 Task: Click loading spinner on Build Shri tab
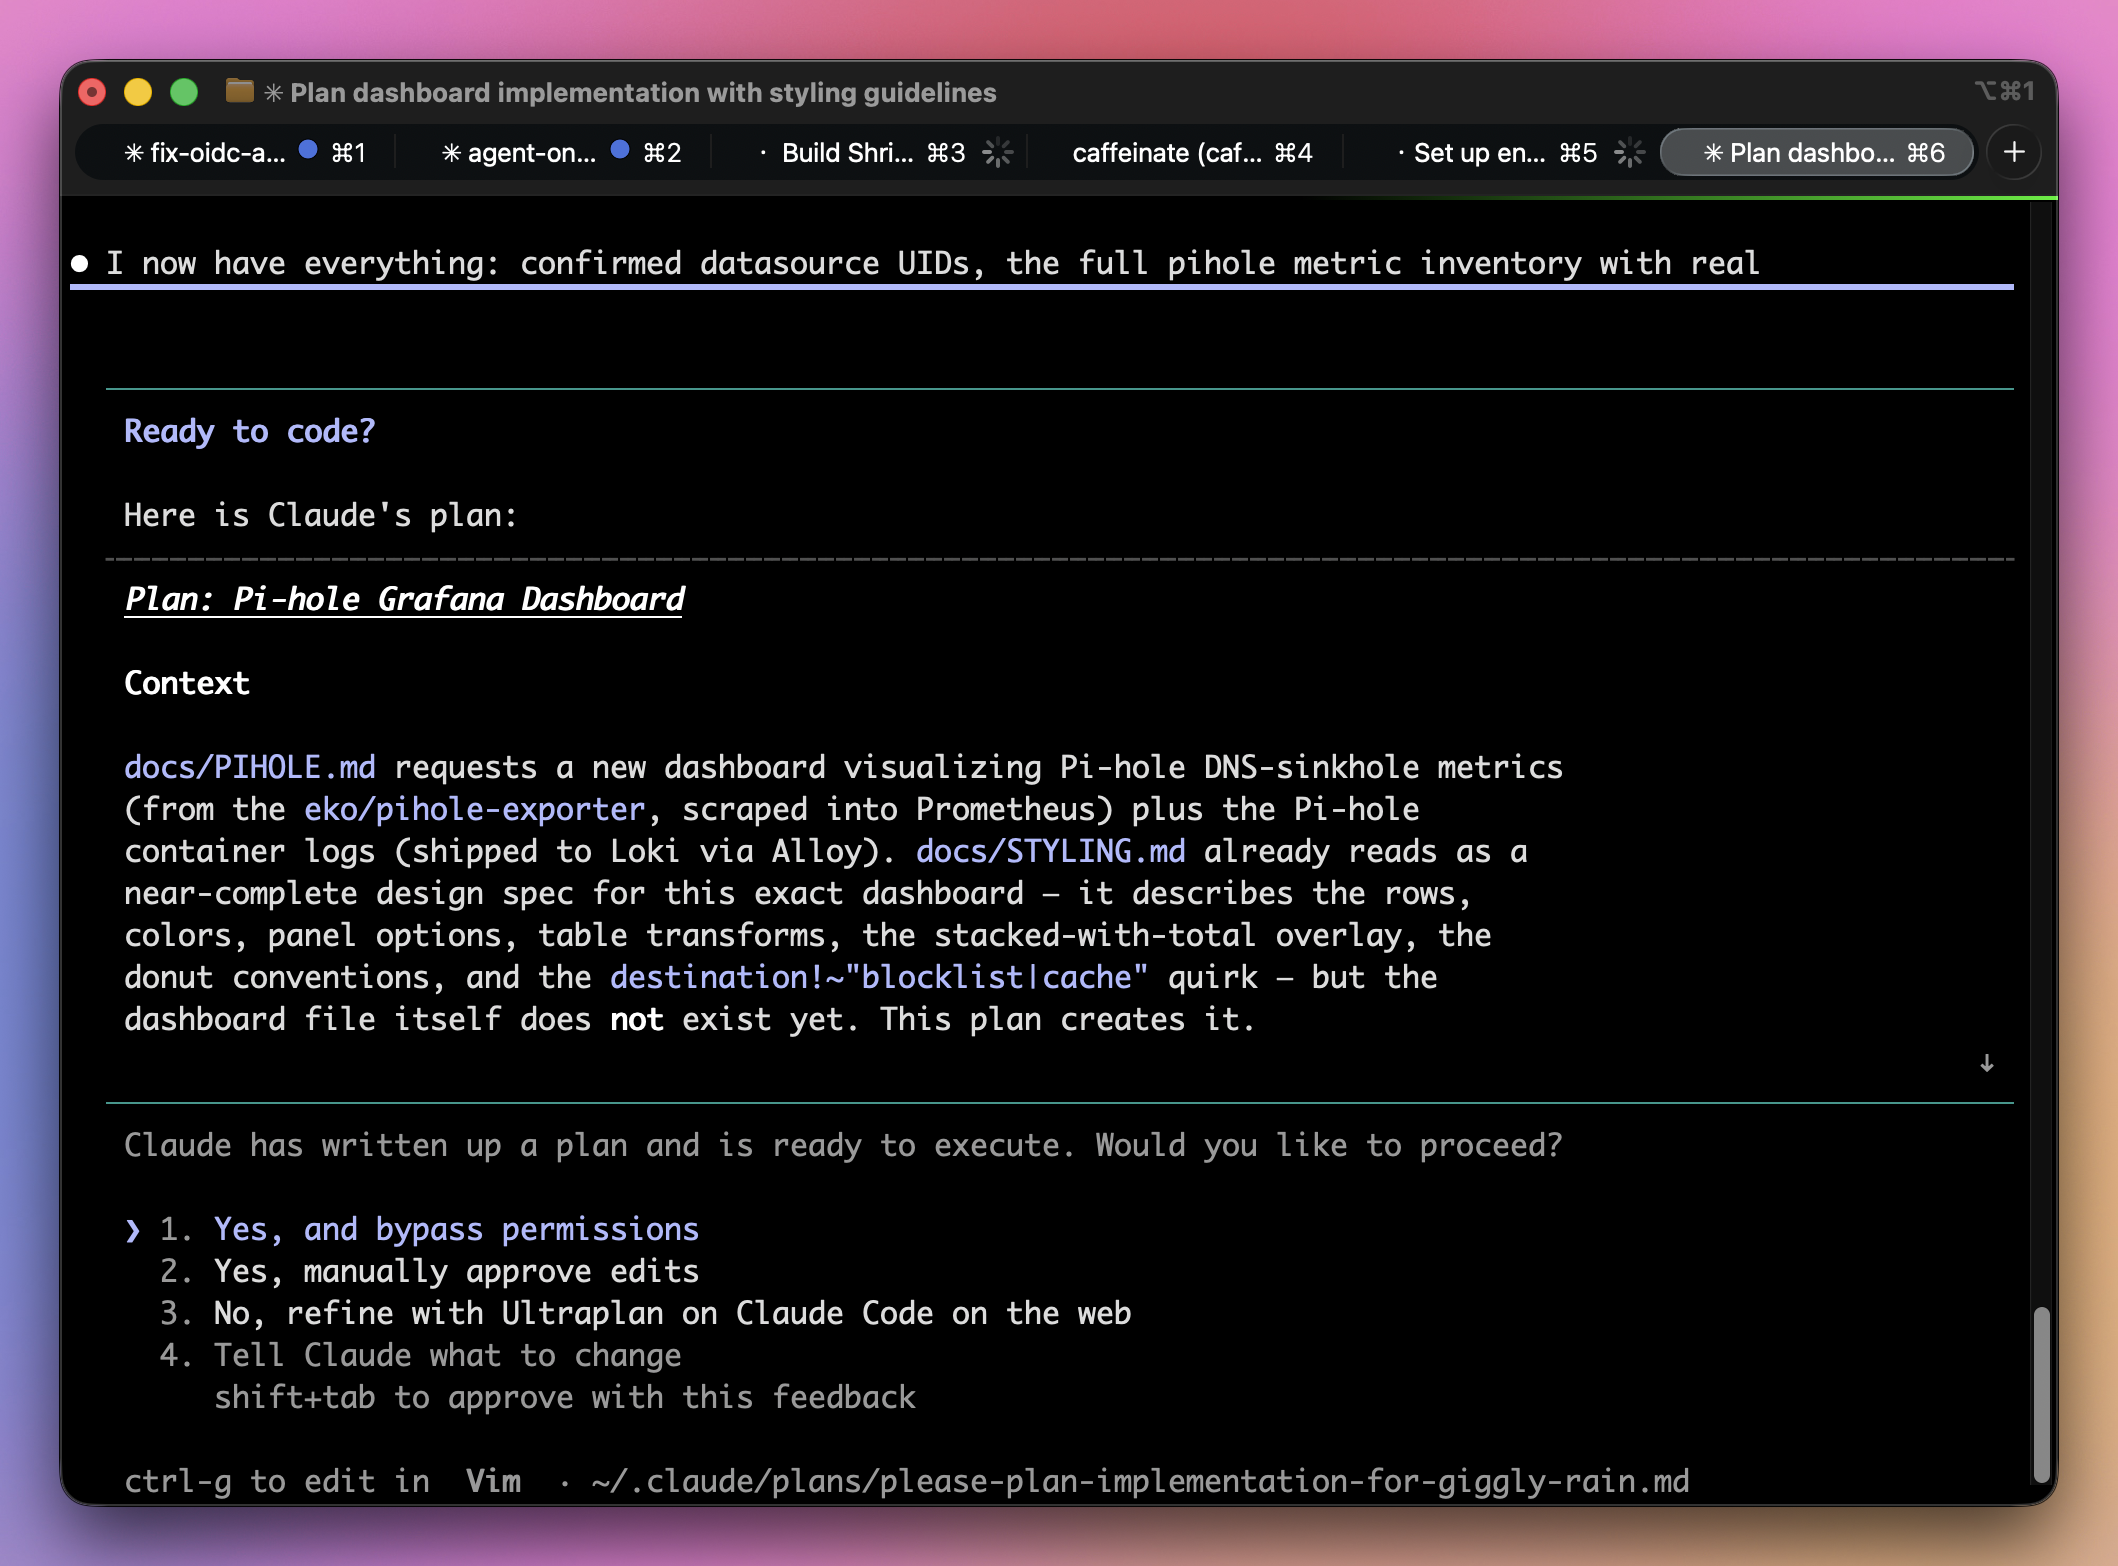tap(997, 152)
